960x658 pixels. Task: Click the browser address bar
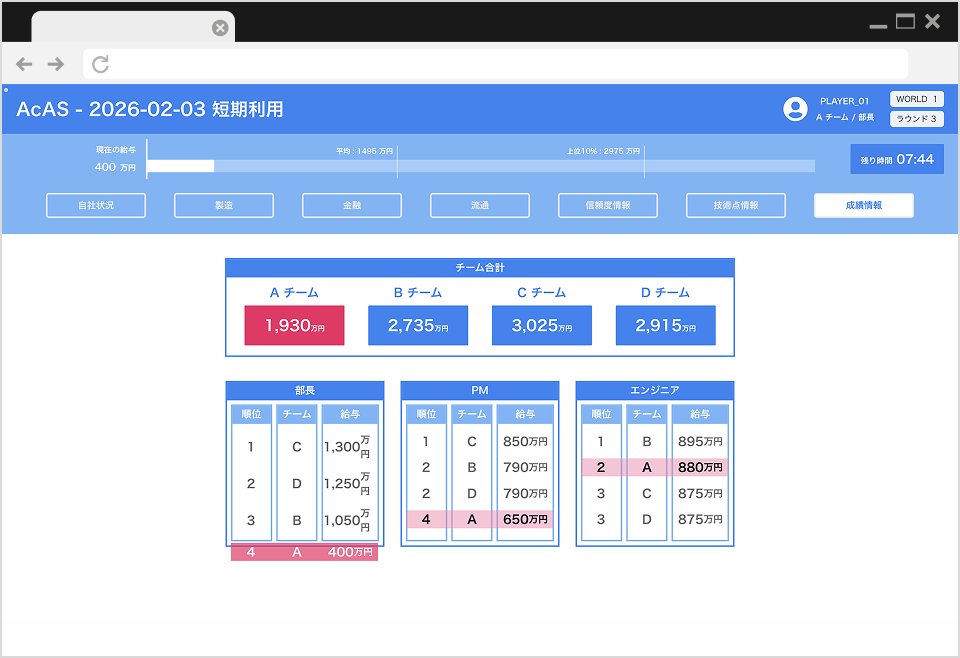495,64
